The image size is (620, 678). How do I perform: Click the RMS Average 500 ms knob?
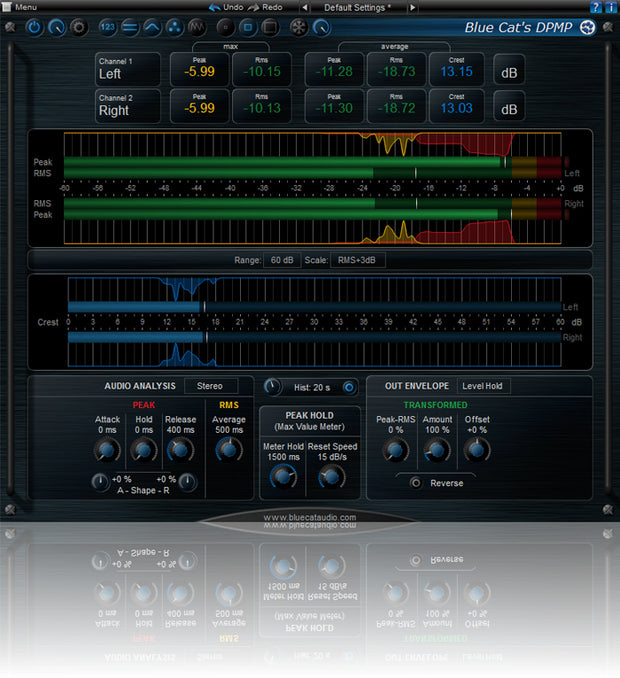pos(229,450)
